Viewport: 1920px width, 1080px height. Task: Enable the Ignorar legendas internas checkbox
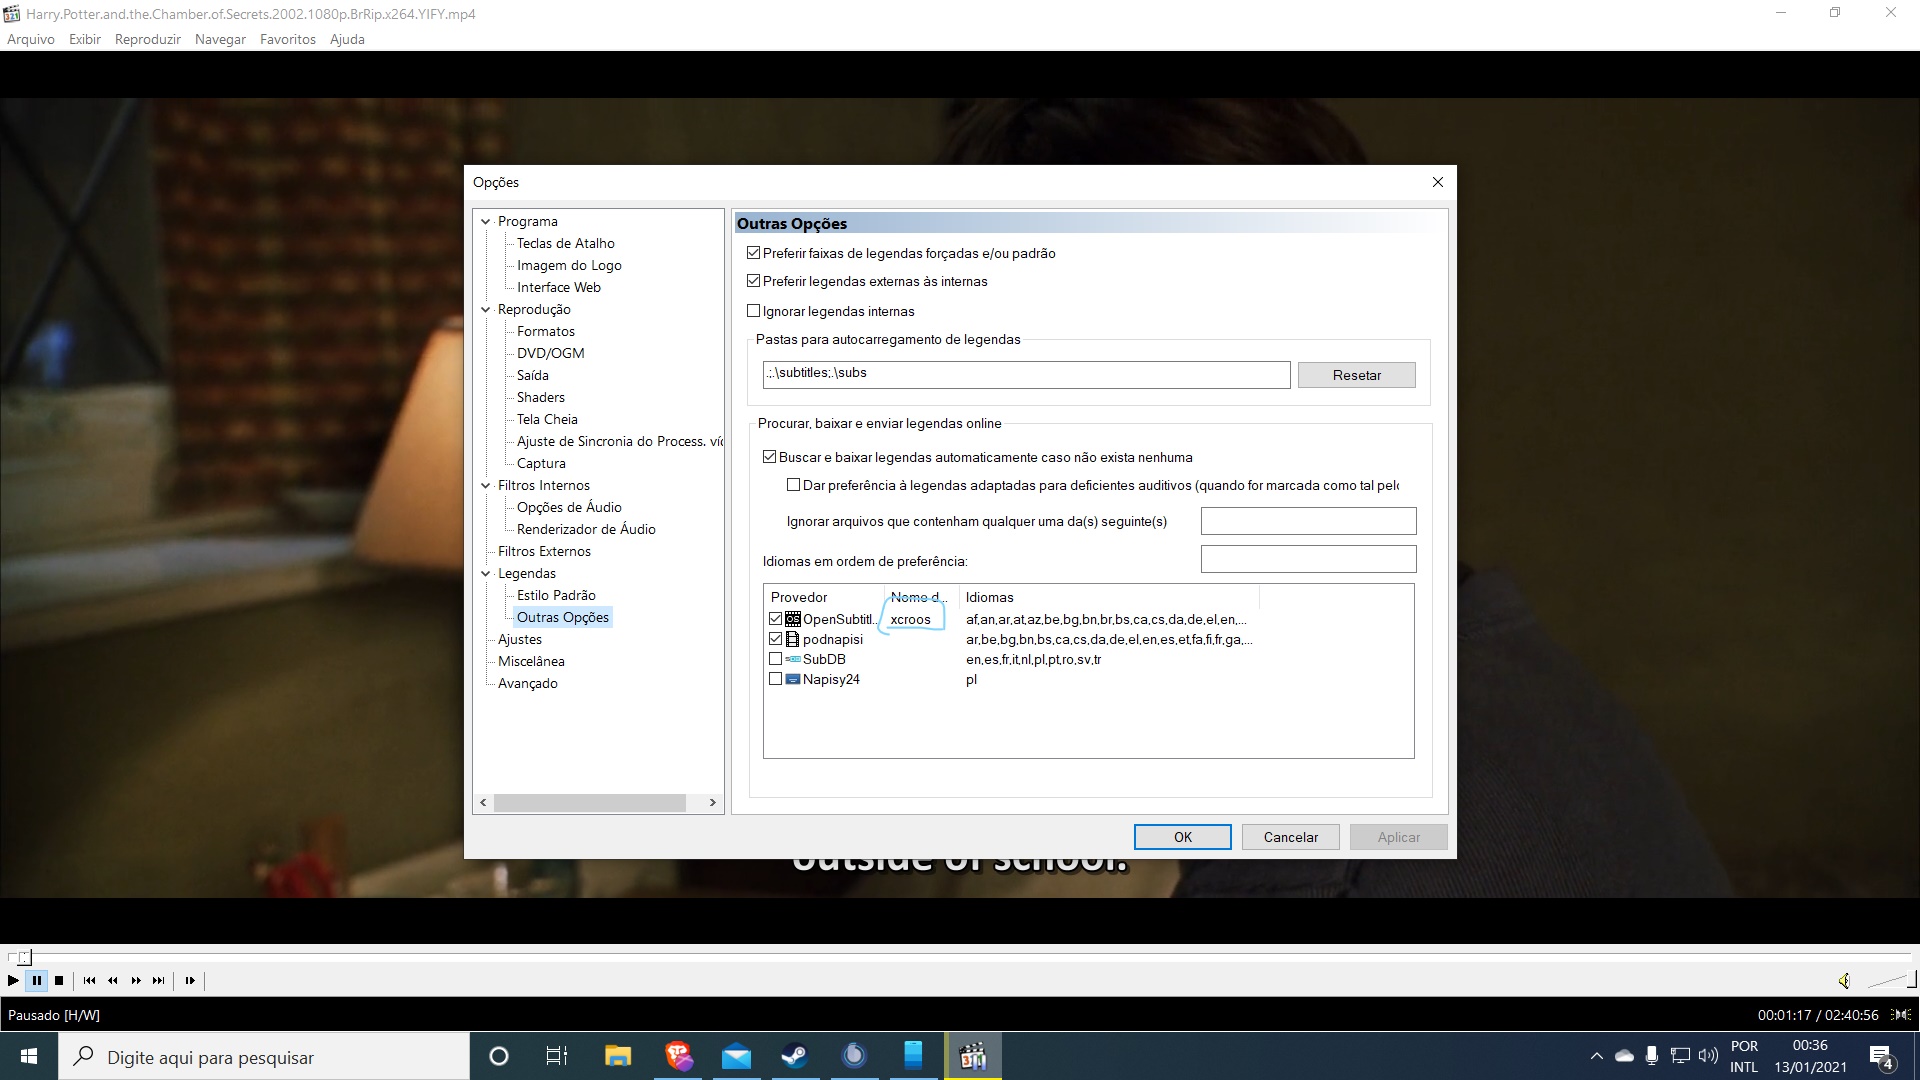coord(755,311)
